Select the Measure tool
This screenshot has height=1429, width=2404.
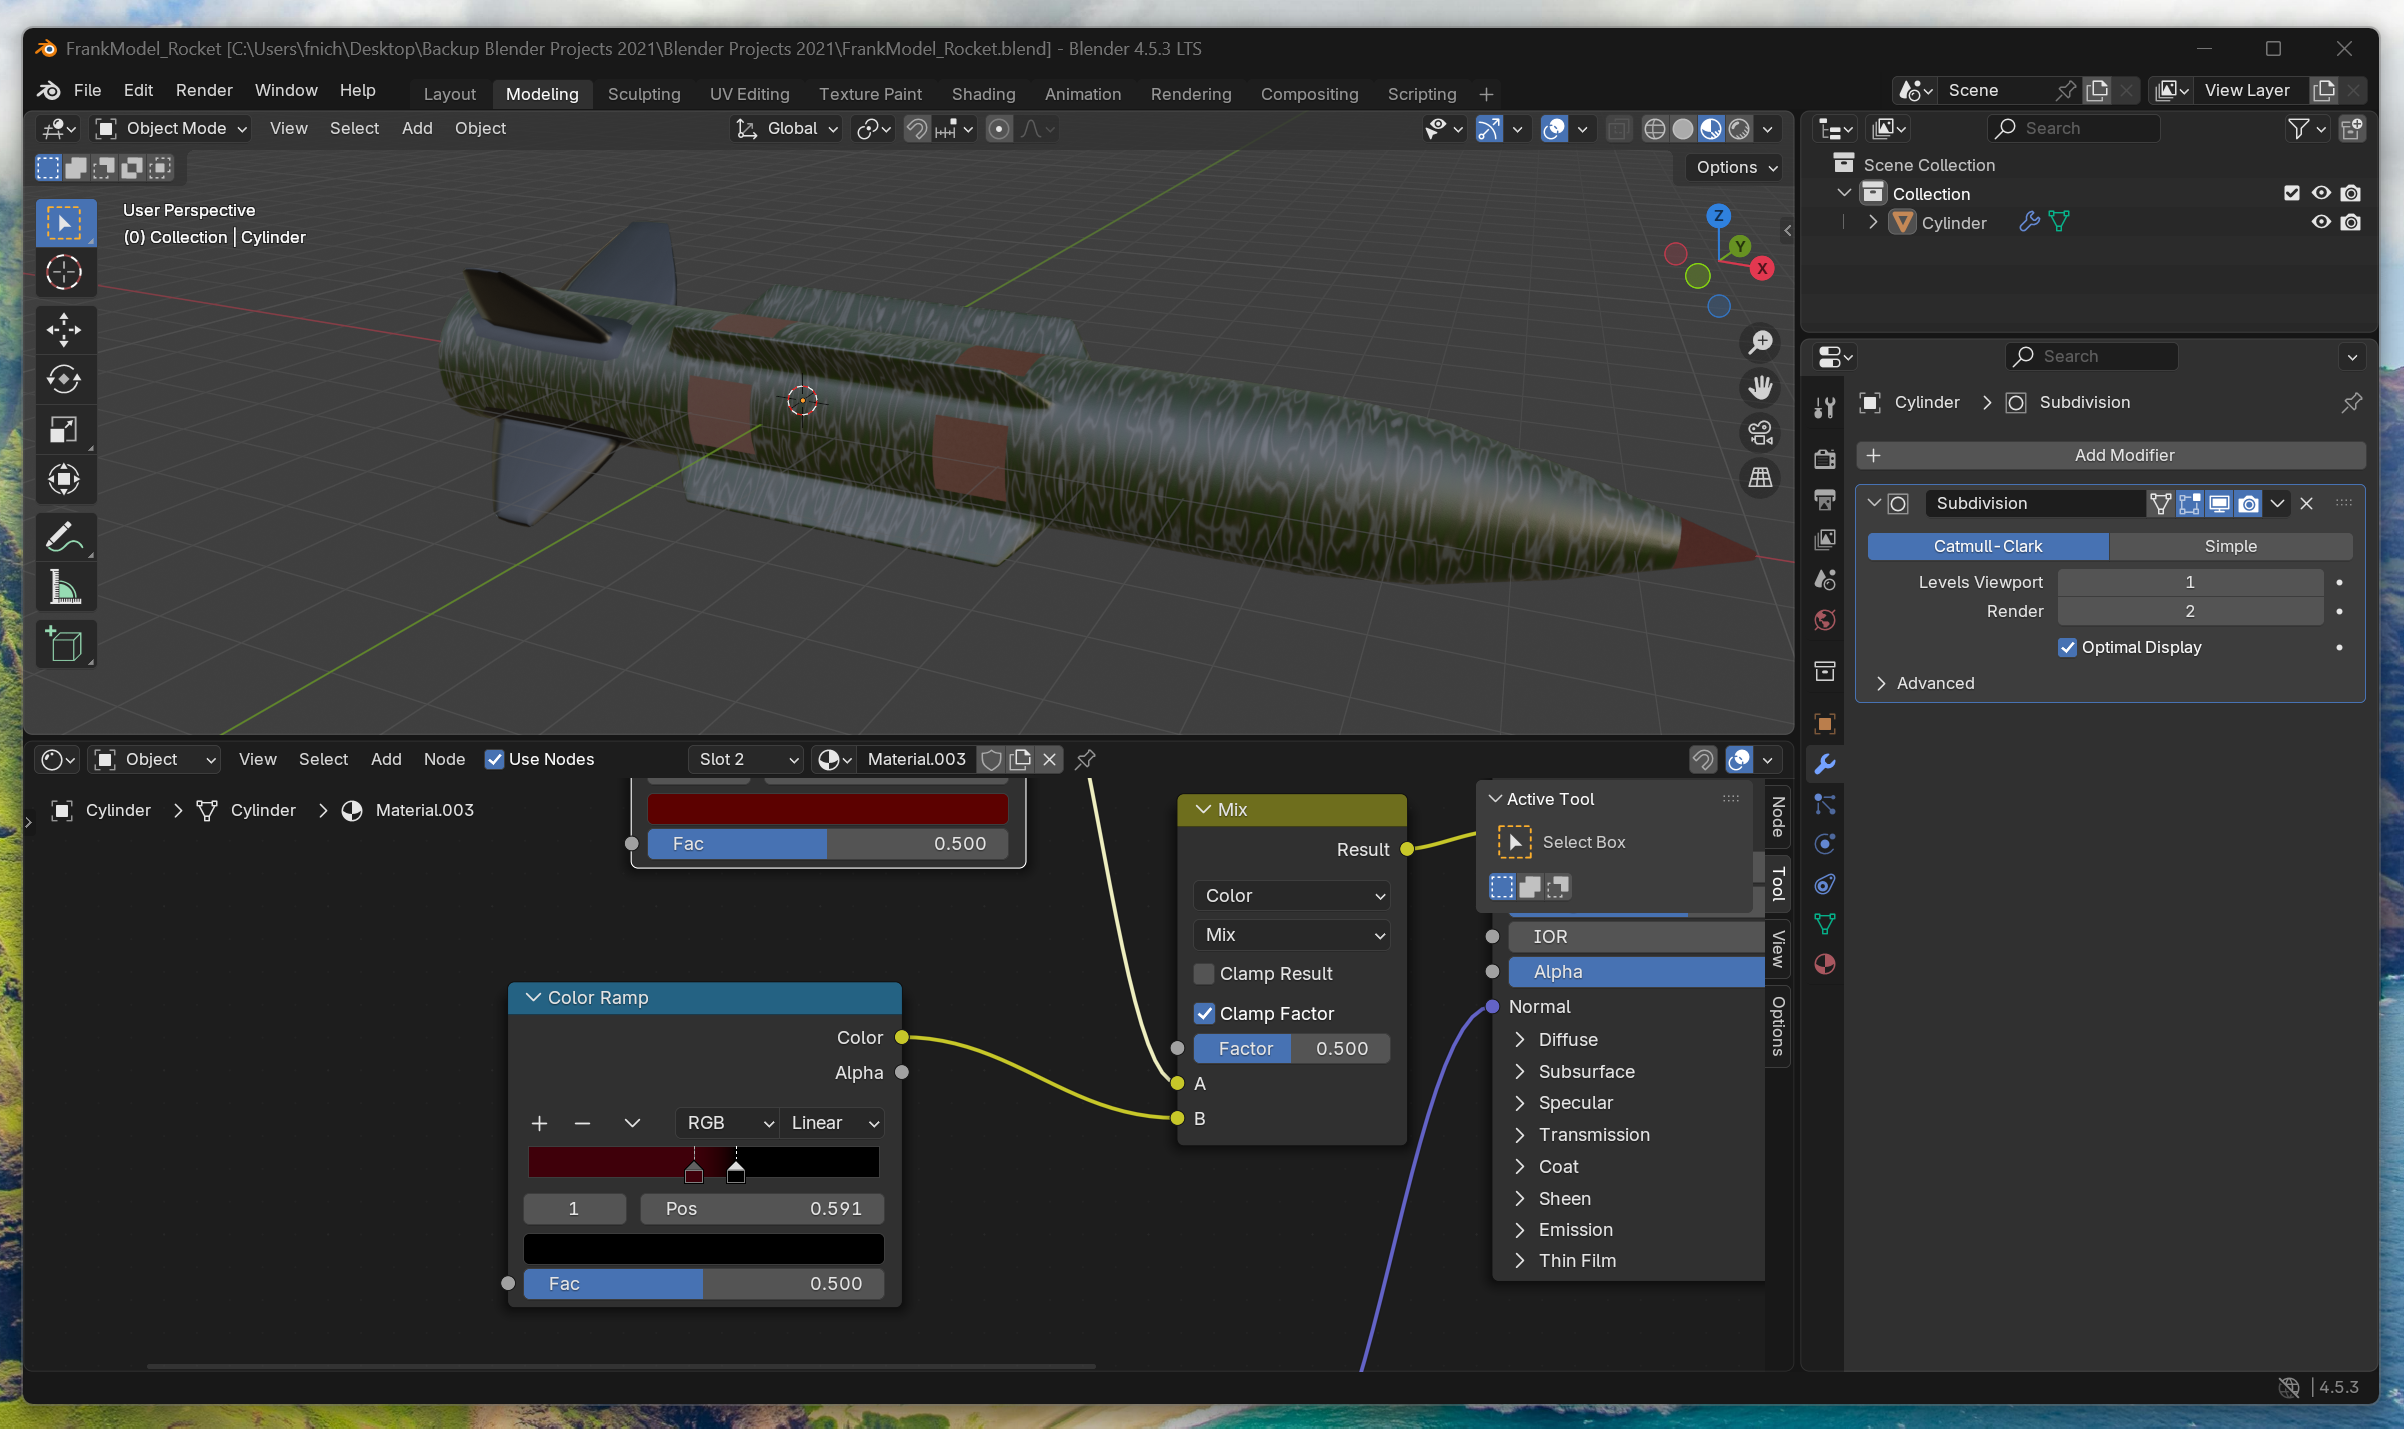click(x=64, y=587)
